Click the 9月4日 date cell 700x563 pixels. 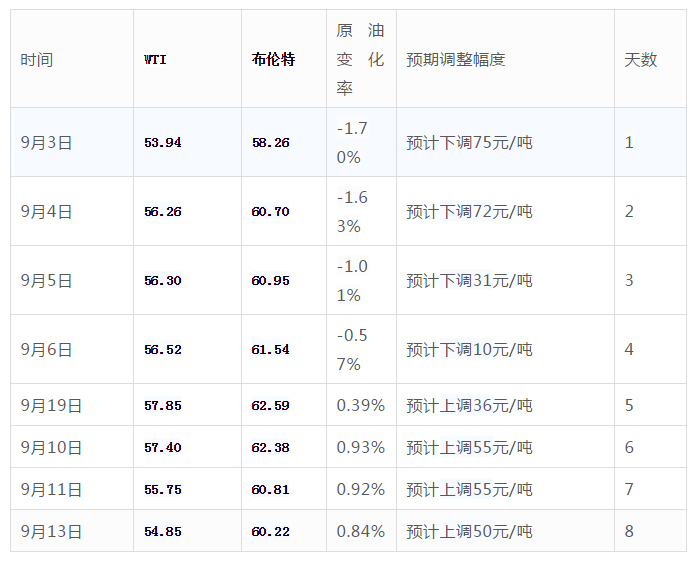[x=47, y=211]
